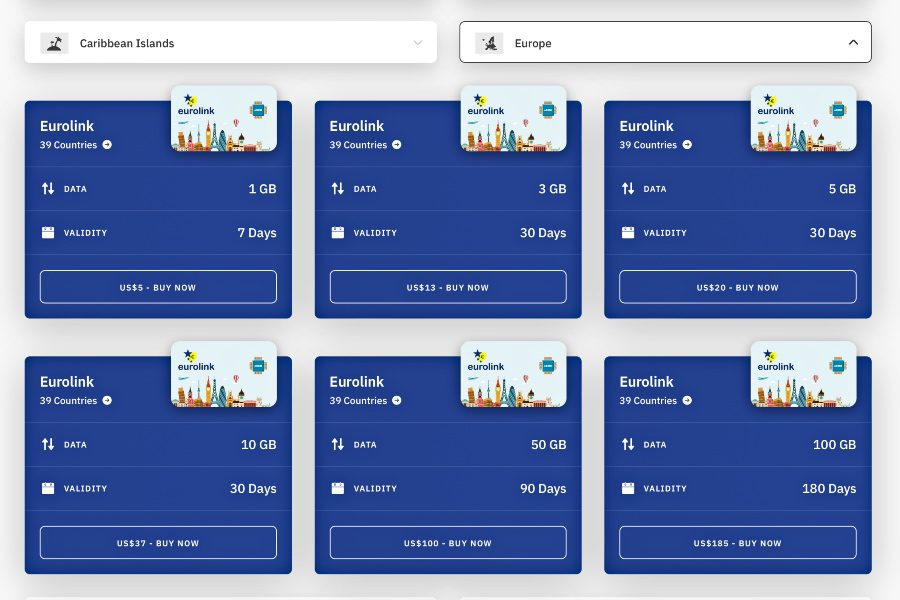The width and height of the screenshot is (900, 600).
Task: Click the '10 GB' data value
Action: coord(259,444)
